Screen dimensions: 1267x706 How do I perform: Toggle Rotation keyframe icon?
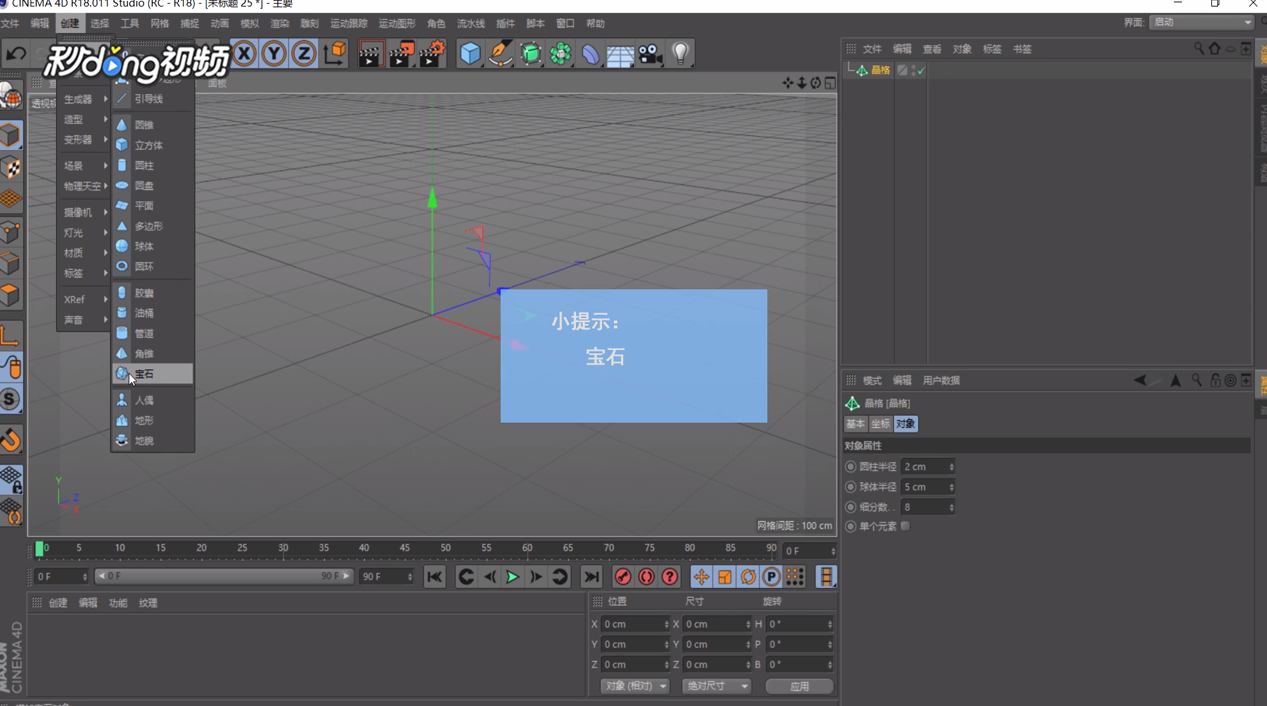748,577
